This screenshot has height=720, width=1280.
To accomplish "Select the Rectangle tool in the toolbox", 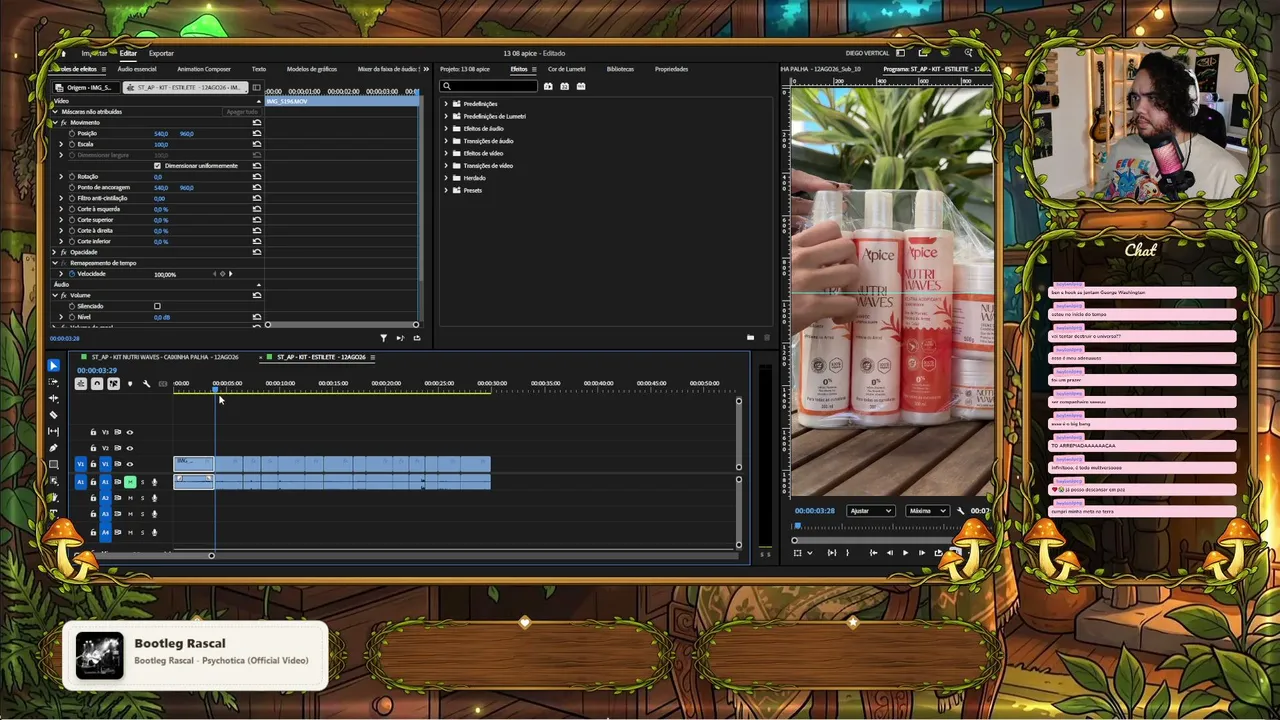I will coord(54,464).
